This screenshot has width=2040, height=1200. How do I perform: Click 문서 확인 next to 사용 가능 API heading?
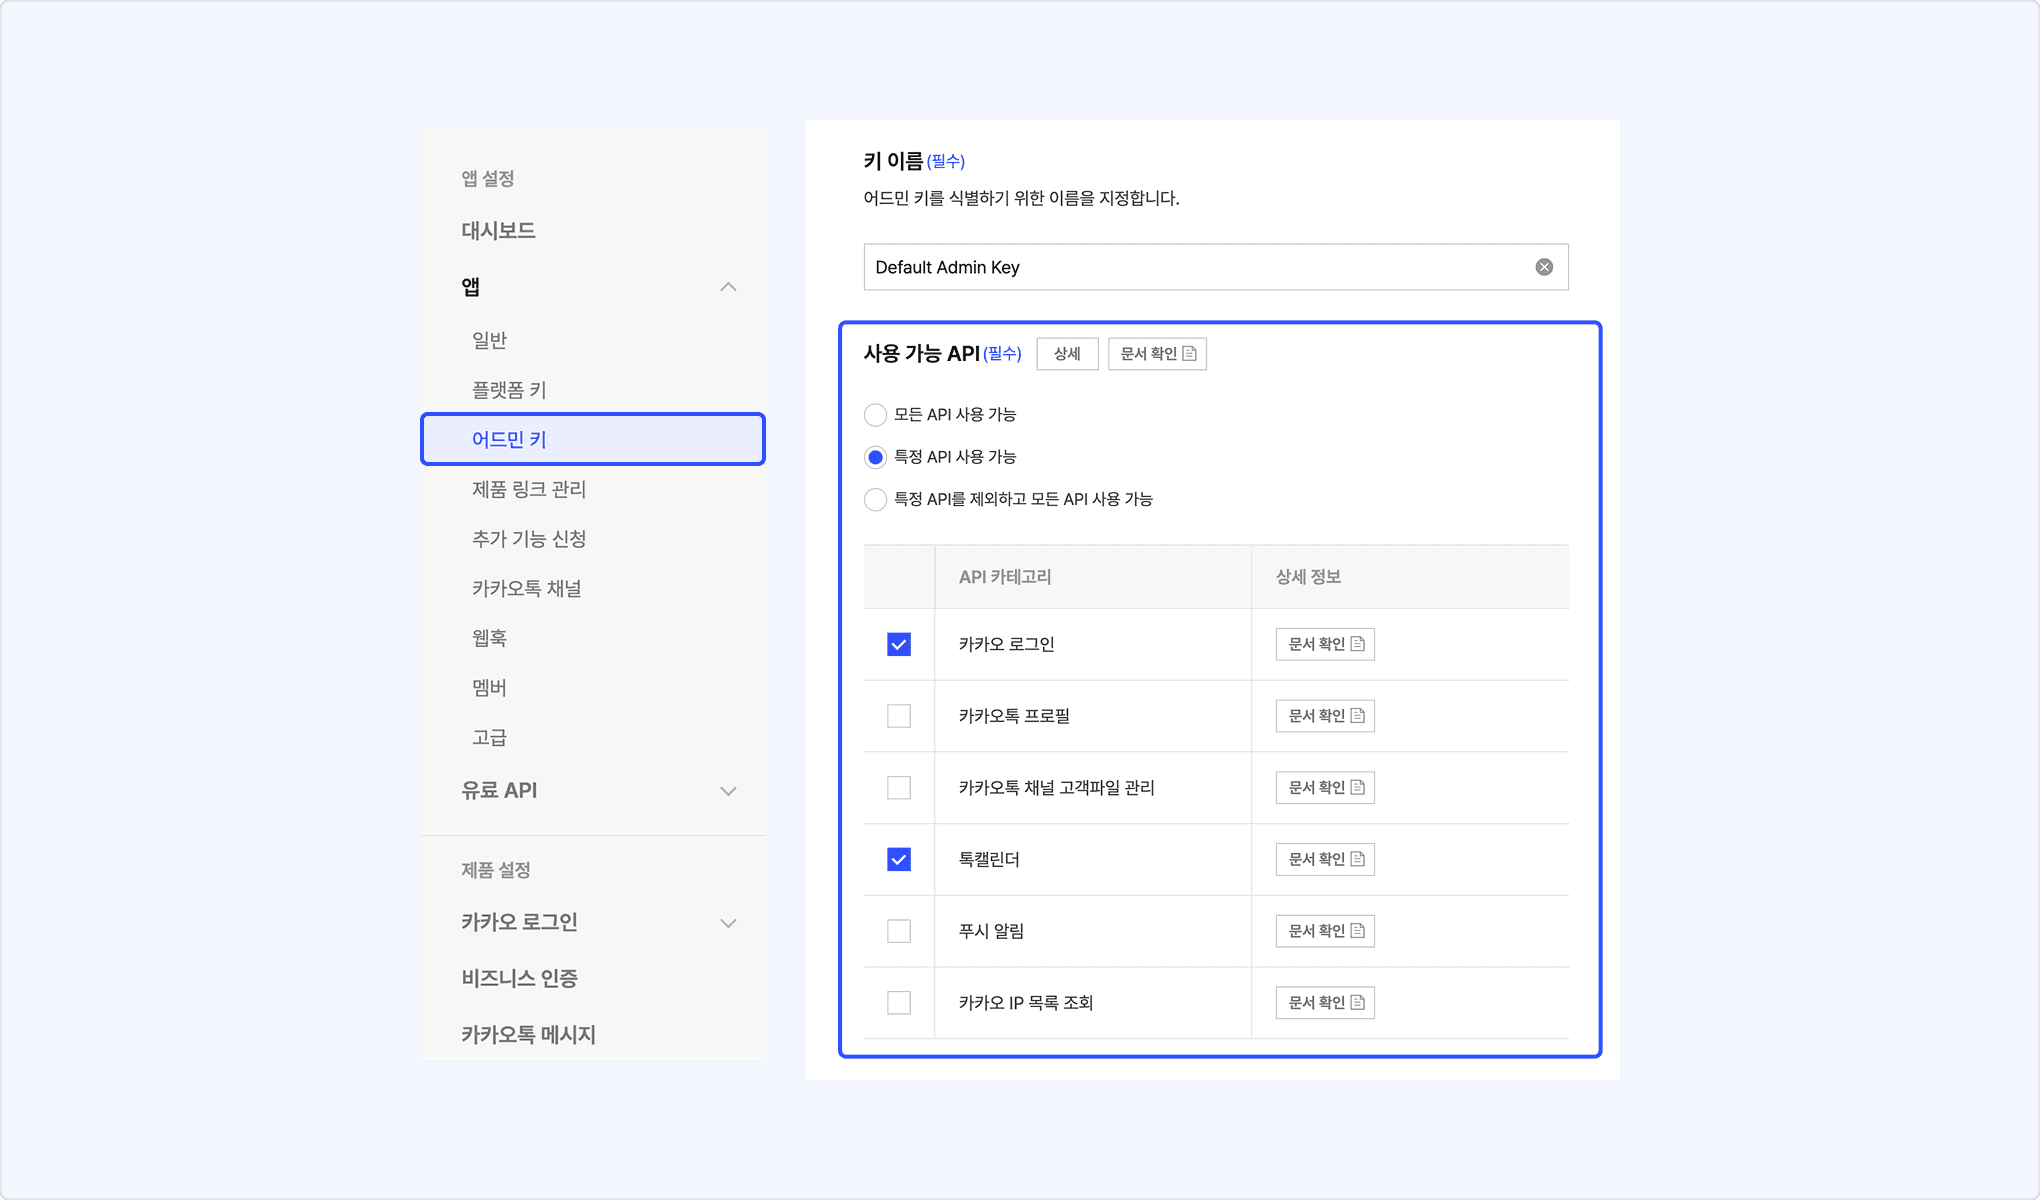(1157, 354)
